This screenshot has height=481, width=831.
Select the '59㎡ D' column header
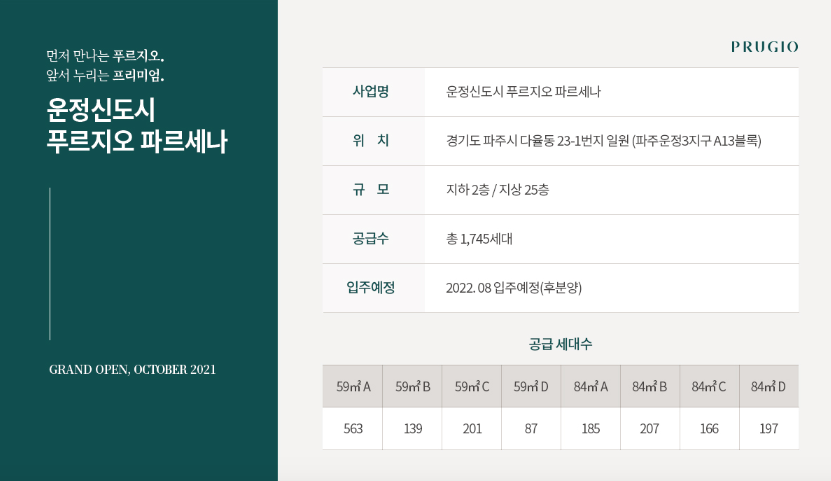[x=531, y=386]
